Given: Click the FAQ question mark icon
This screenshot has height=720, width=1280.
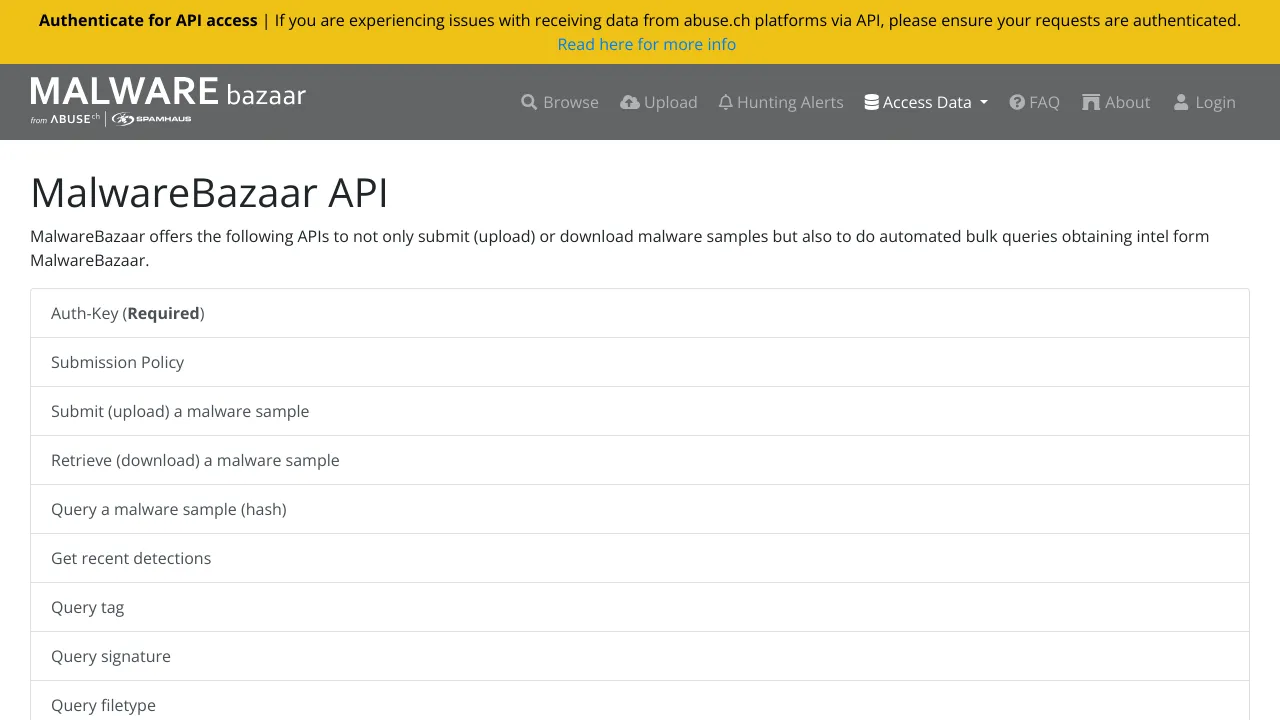Looking at the screenshot, I should 1017,102.
